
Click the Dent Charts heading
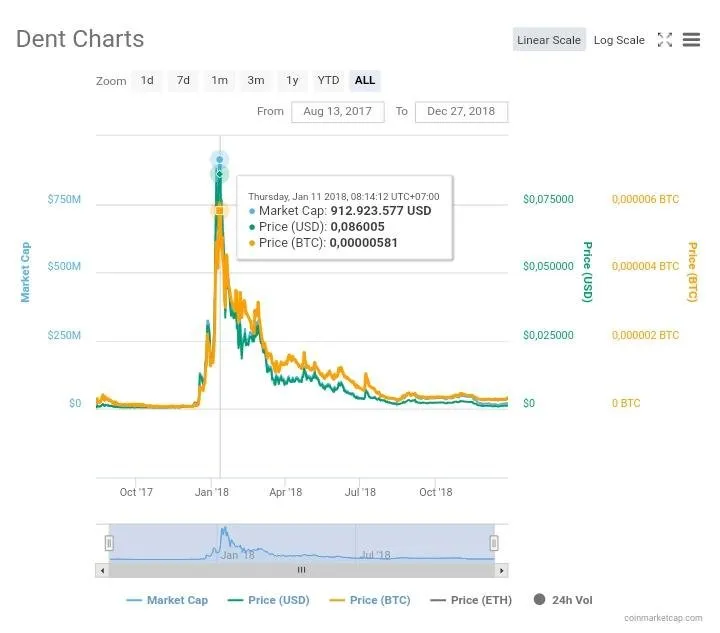pos(80,39)
